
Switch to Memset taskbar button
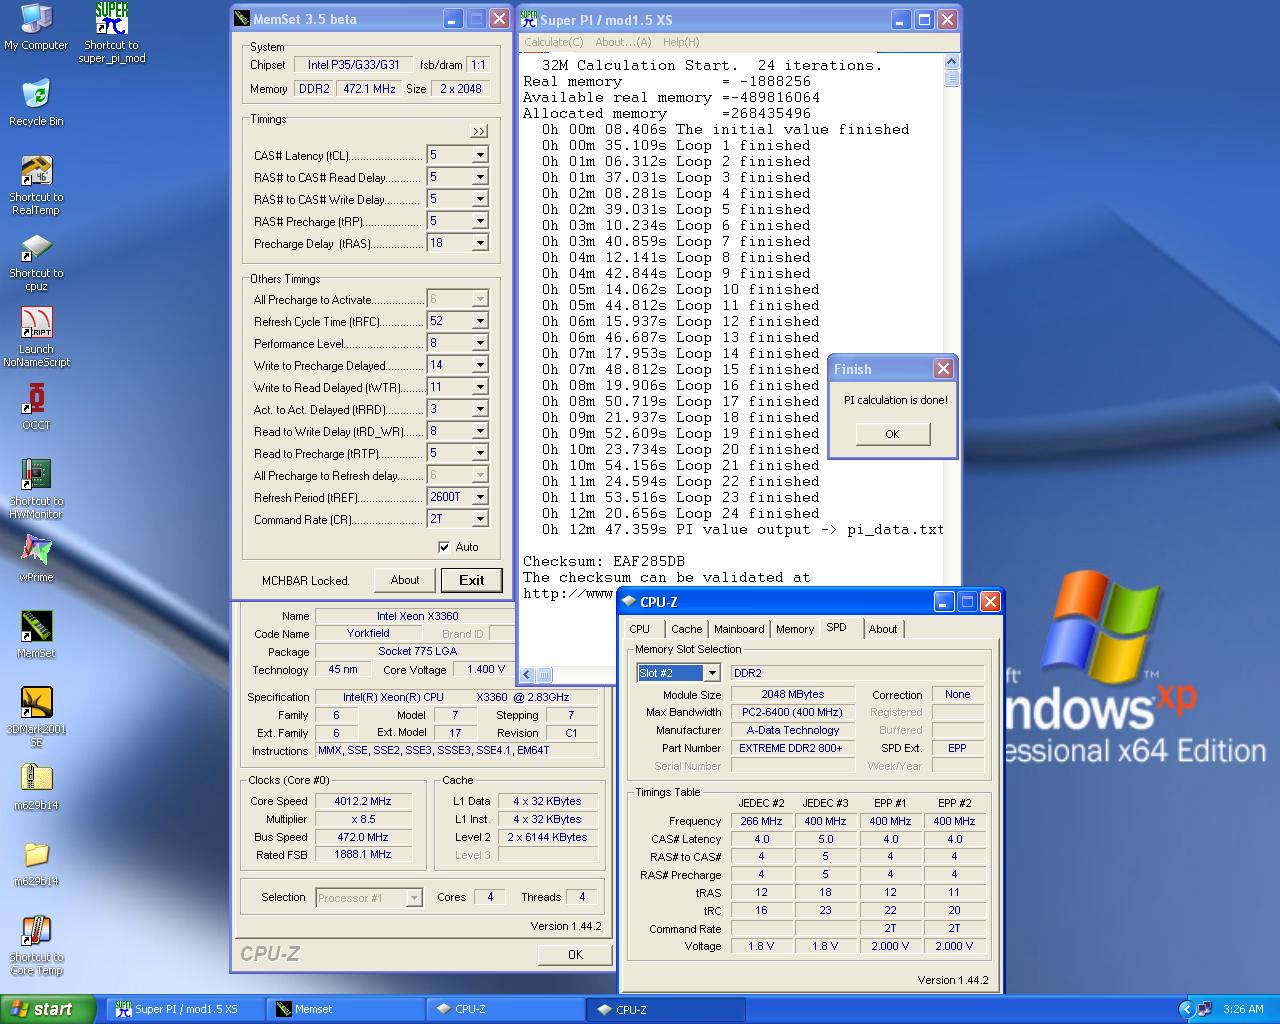click(x=345, y=1009)
